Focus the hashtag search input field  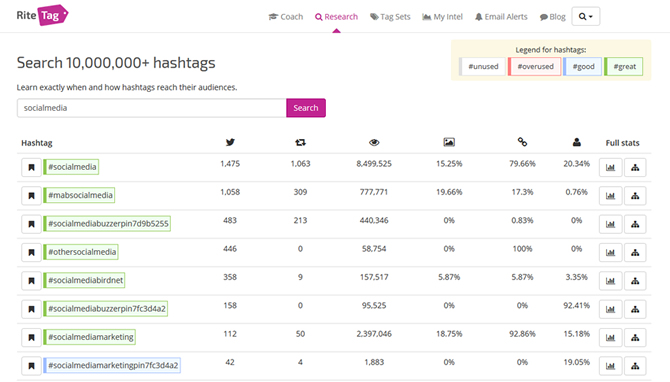(x=152, y=108)
